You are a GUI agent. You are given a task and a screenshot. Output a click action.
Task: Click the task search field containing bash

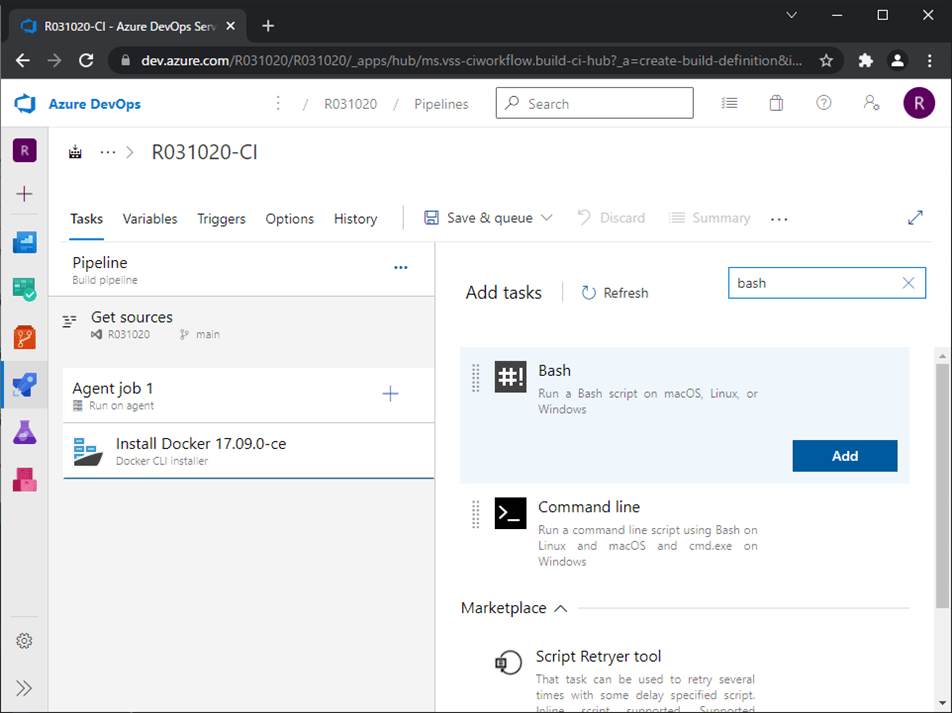827,283
